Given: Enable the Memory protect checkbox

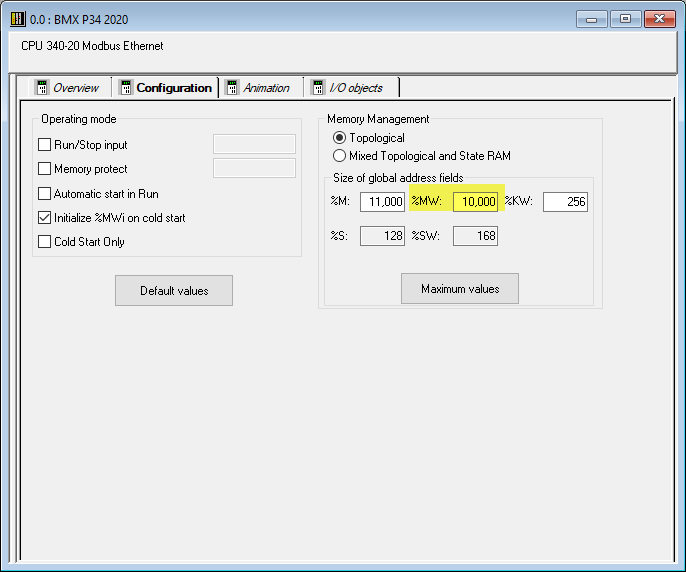Looking at the screenshot, I should (x=44, y=168).
